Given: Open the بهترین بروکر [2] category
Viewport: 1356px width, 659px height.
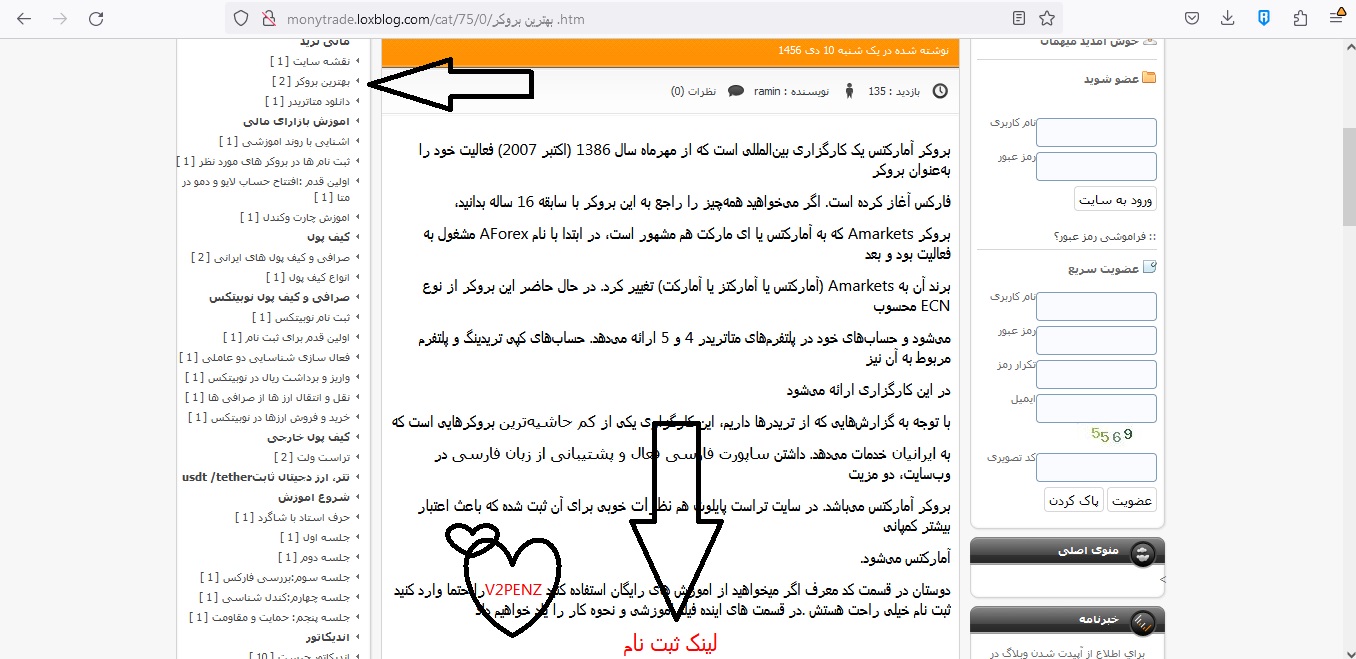Looking at the screenshot, I should click(x=311, y=82).
